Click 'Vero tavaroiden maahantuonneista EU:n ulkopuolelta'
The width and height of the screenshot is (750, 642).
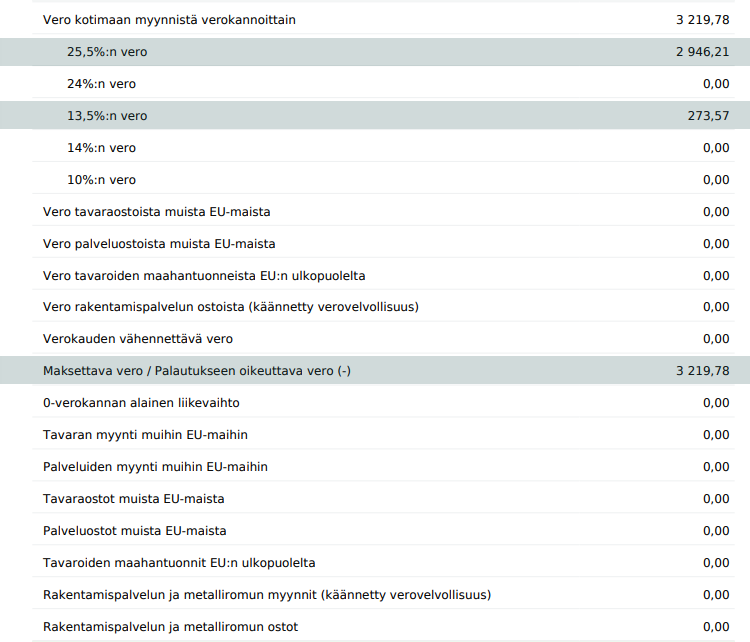click(211, 276)
